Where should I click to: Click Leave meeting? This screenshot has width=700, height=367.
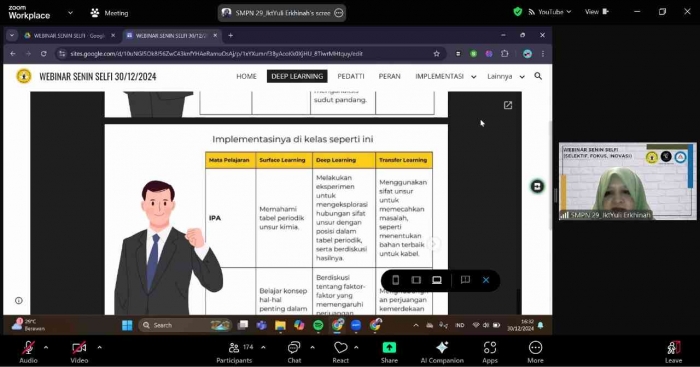tap(673, 352)
